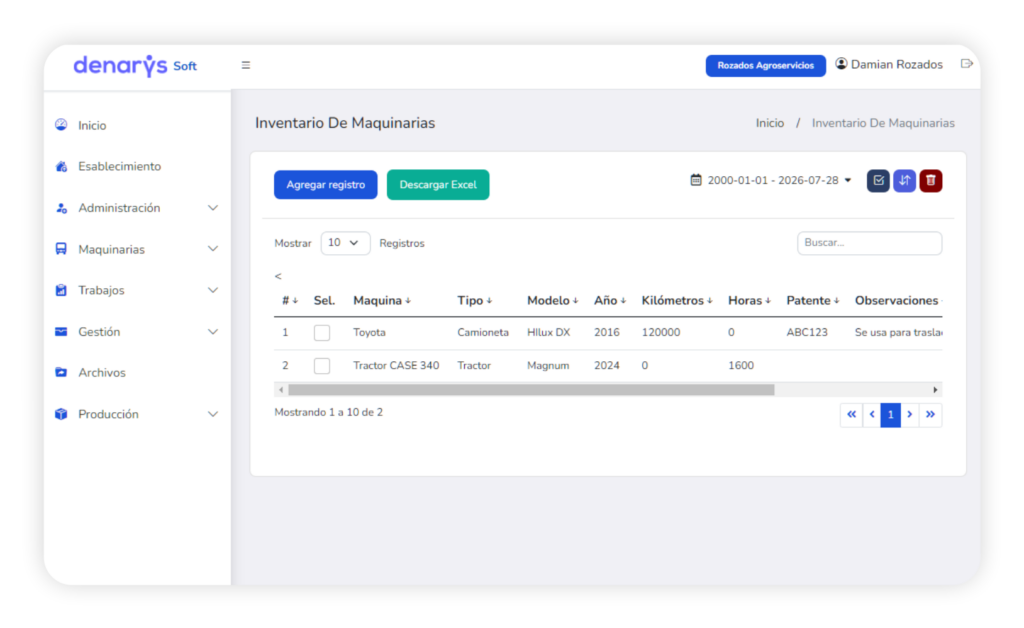
Task: Click the scrollbar right arrow
Action: pyautogui.click(x=935, y=390)
